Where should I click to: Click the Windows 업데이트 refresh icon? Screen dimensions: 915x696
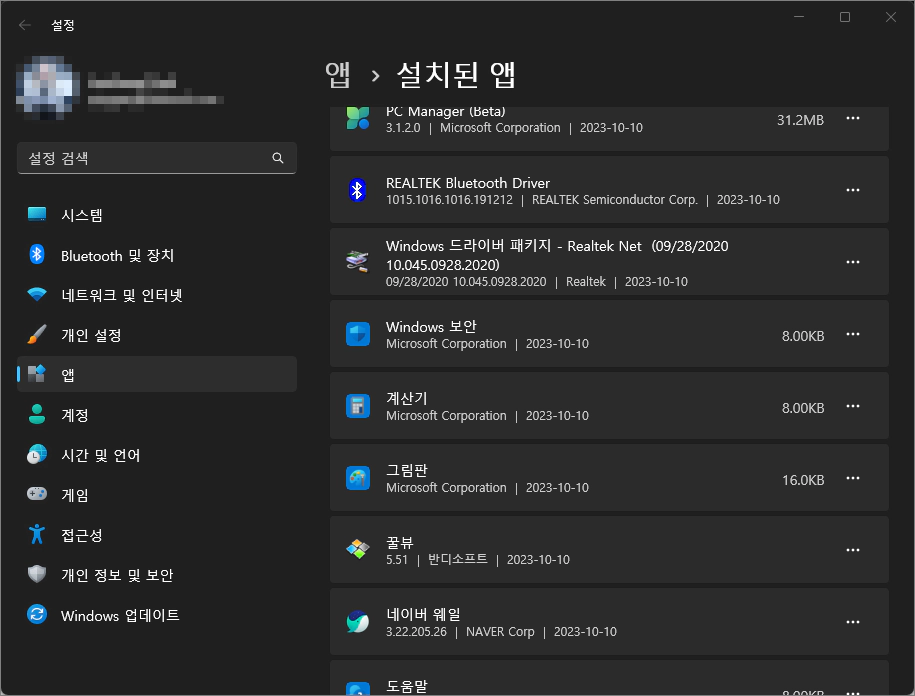(x=37, y=614)
